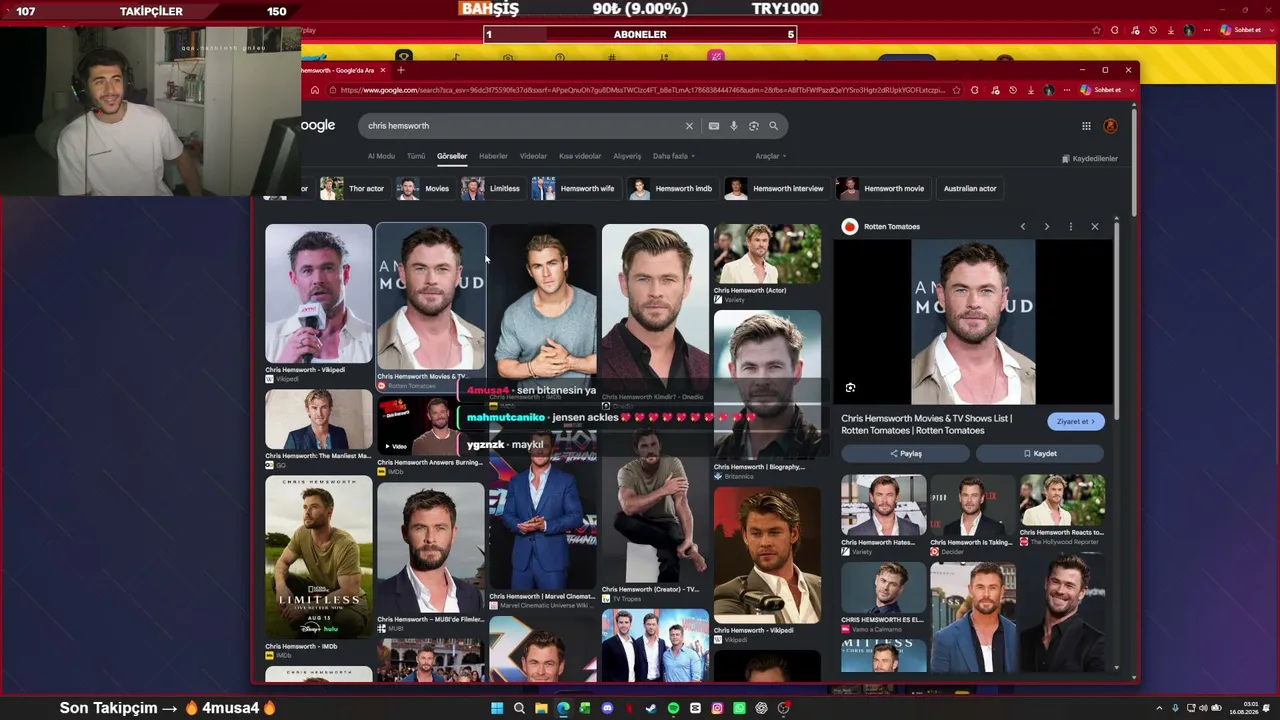This screenshot has width=1280, height=720.
Task: Open the Google apps grid
Action: tap(1086, 126)
